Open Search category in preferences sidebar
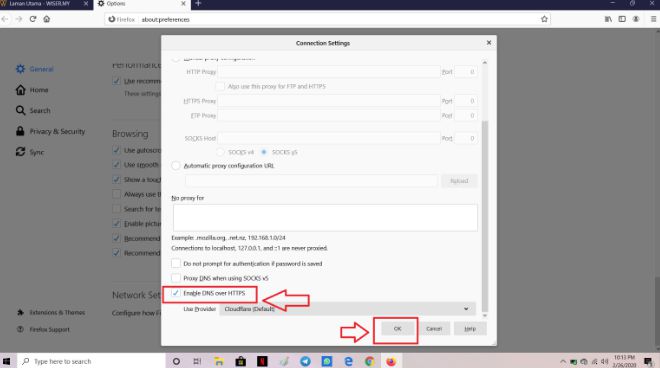 click(33, 110)
